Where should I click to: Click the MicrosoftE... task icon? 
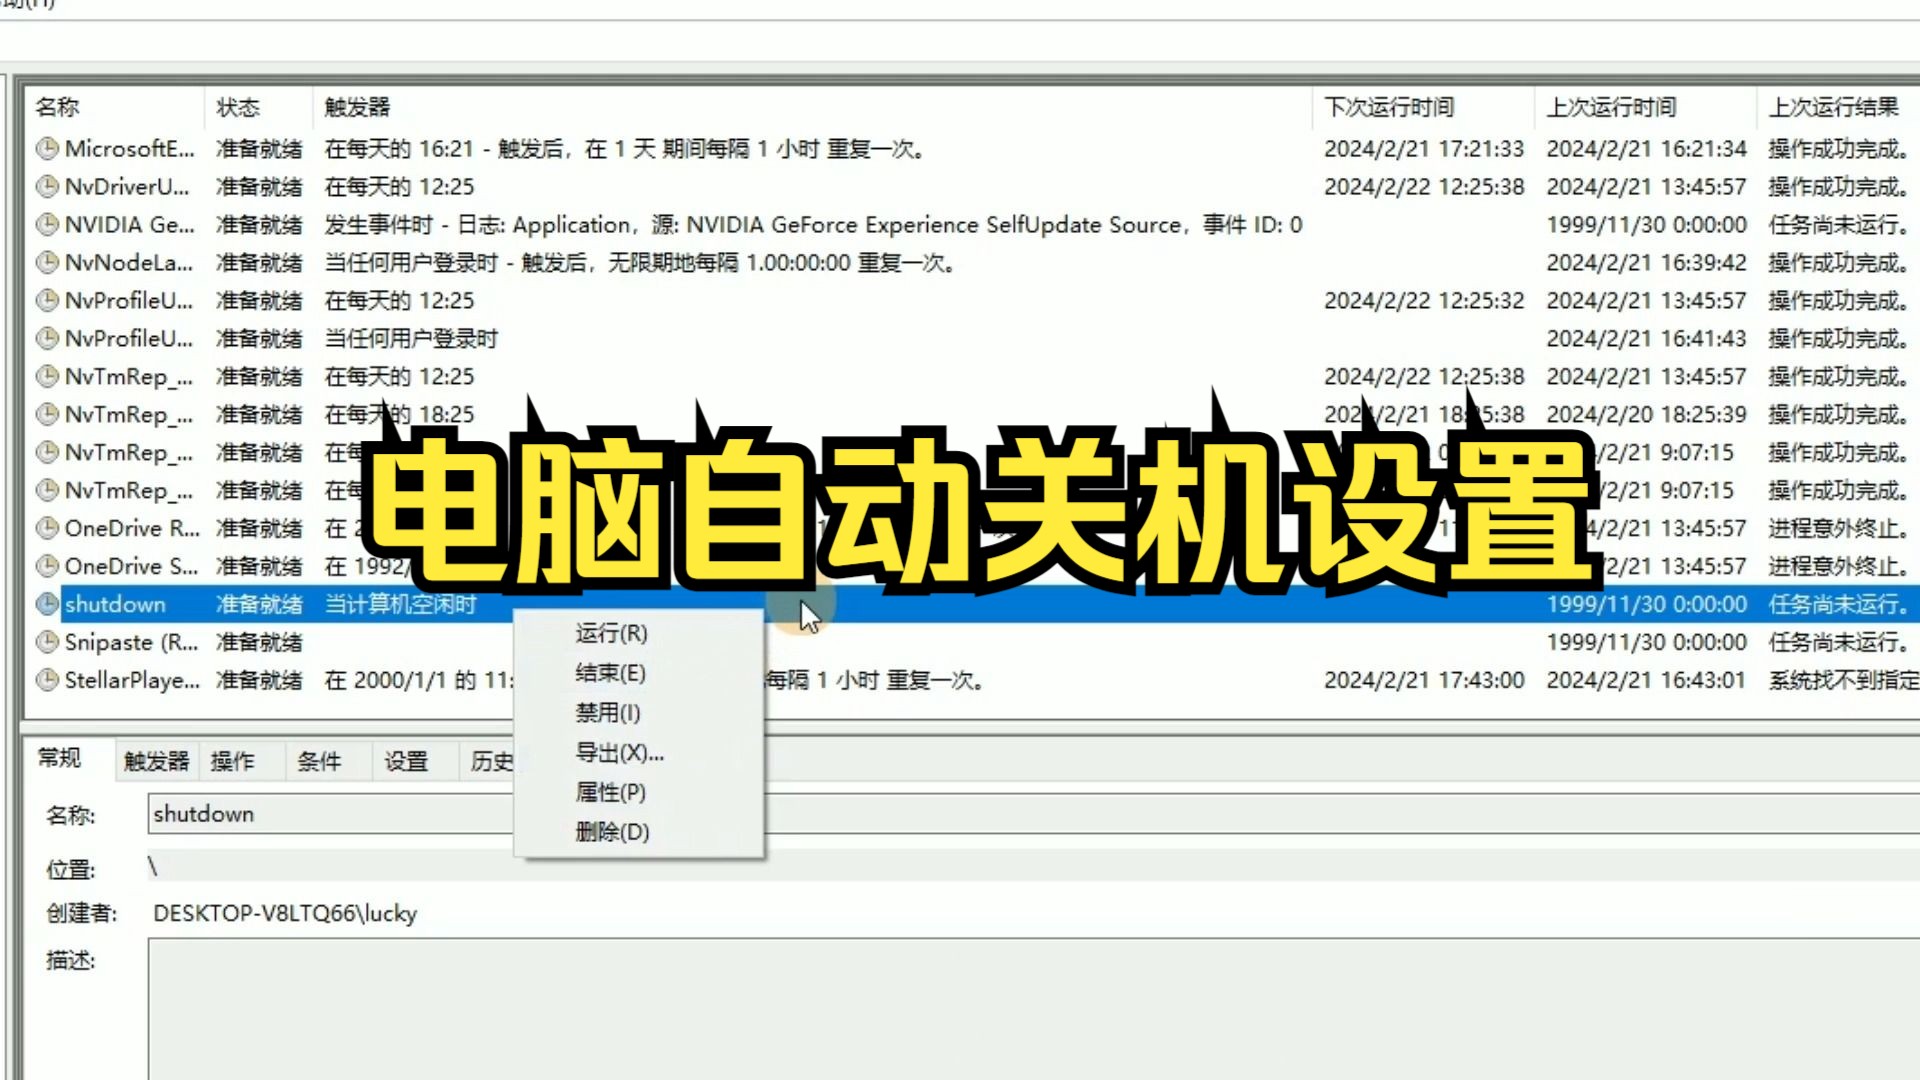coord(47,149)
